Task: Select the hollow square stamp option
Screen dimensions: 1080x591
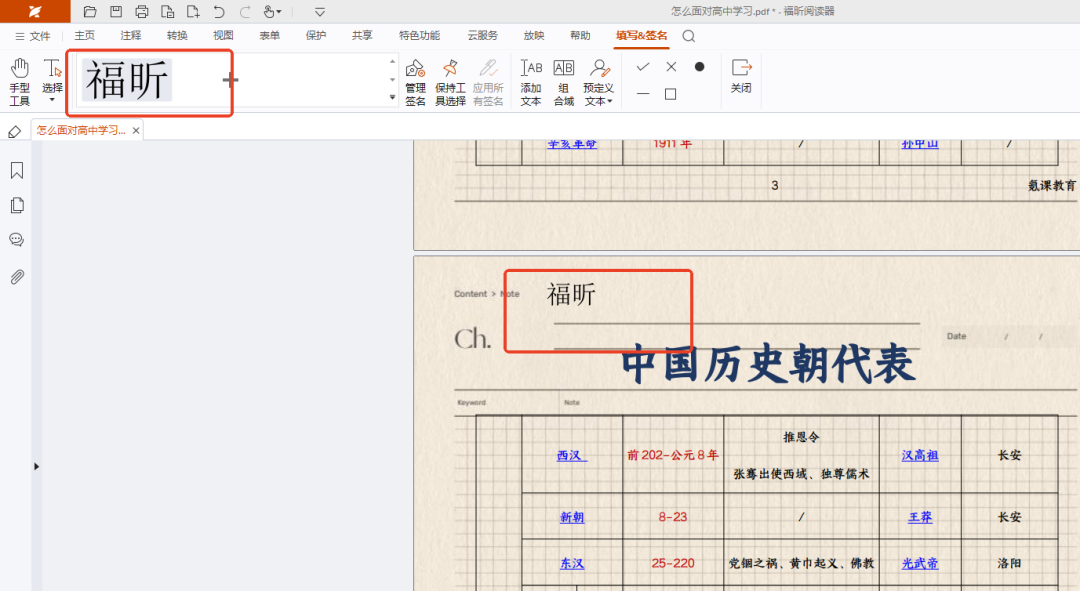Action: tap(671, 93)
